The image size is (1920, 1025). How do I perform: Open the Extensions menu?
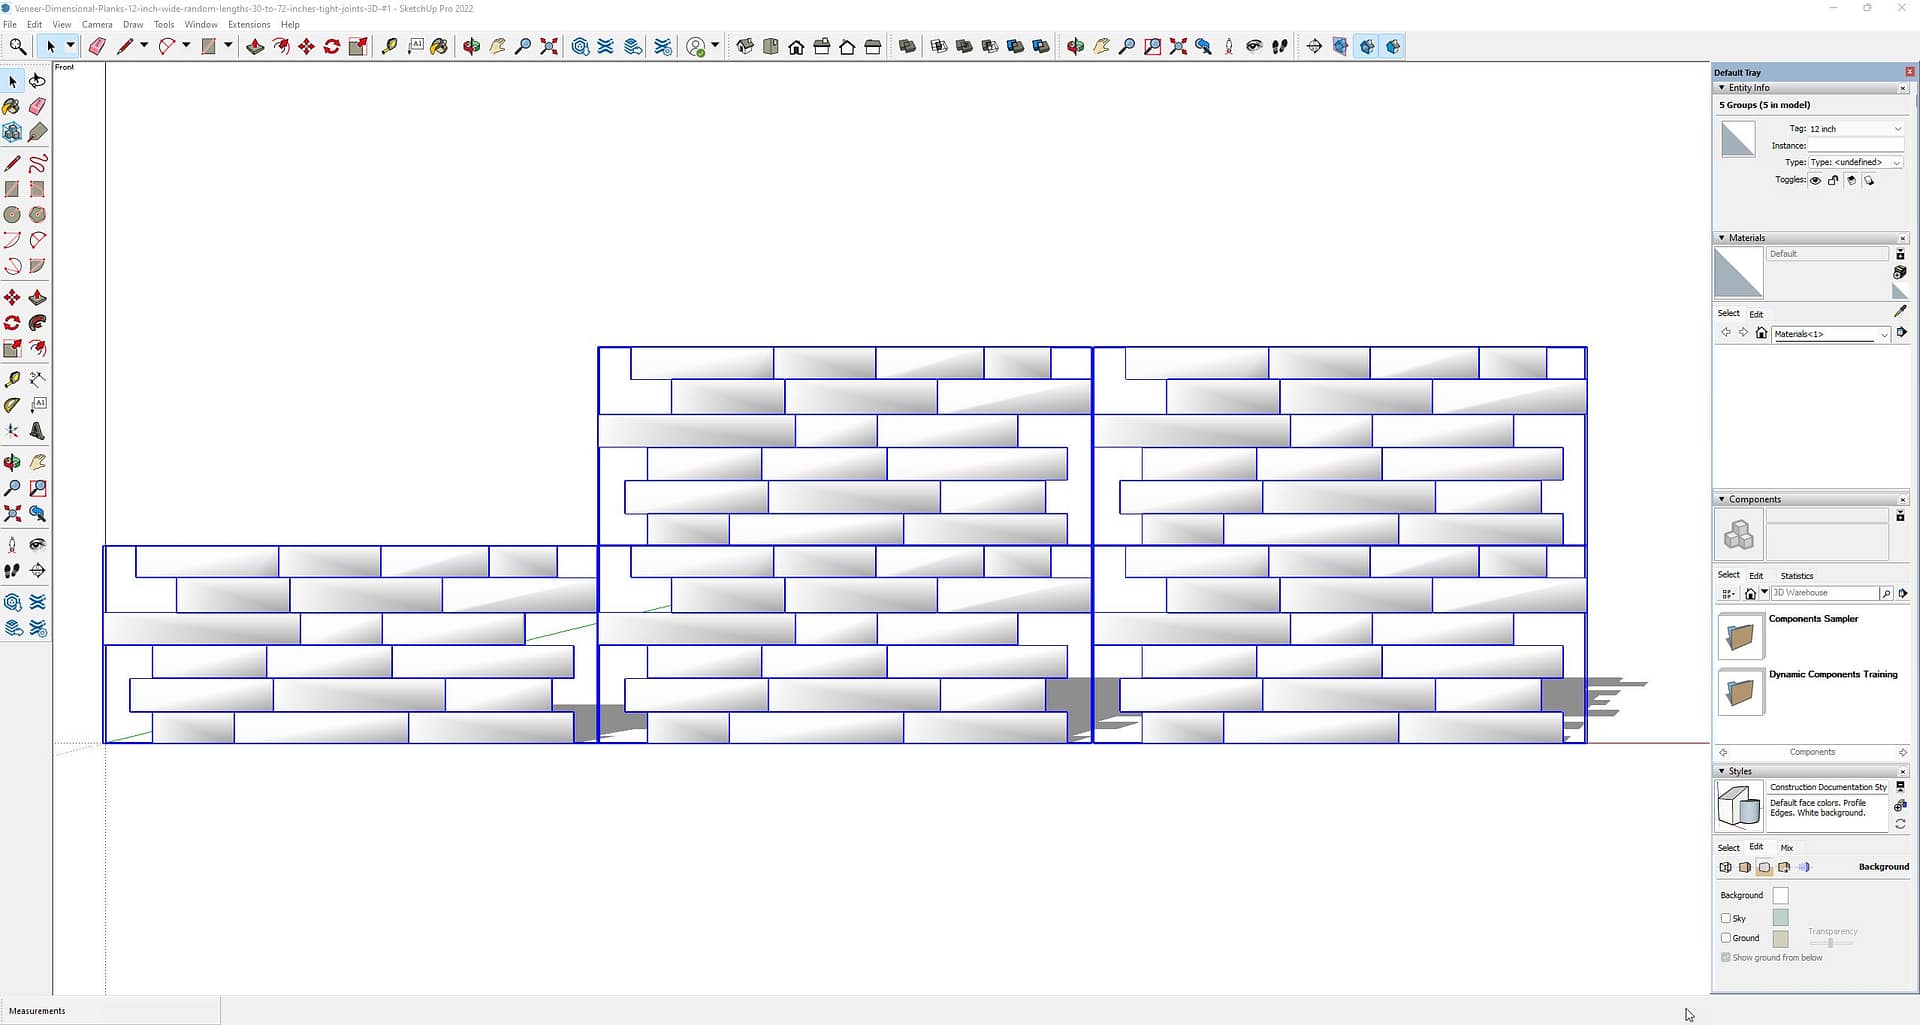tap(248, 24)
